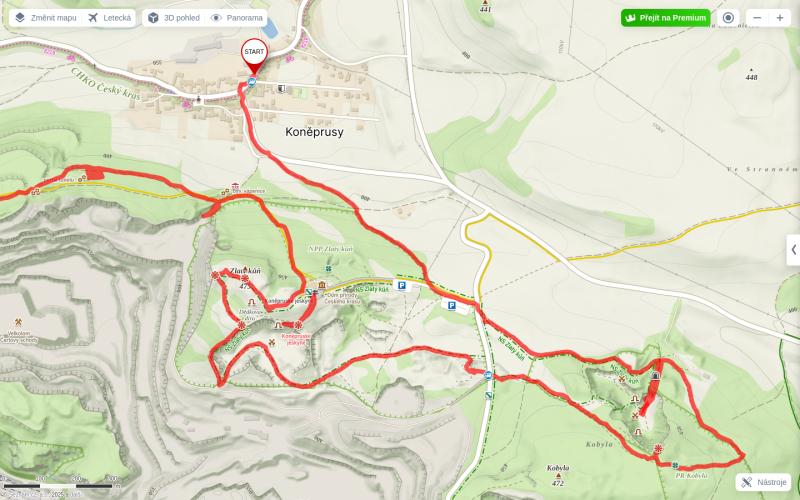Open the Změnit mapu layer switcher
The image size is (800, 500).
coord(45,18)
